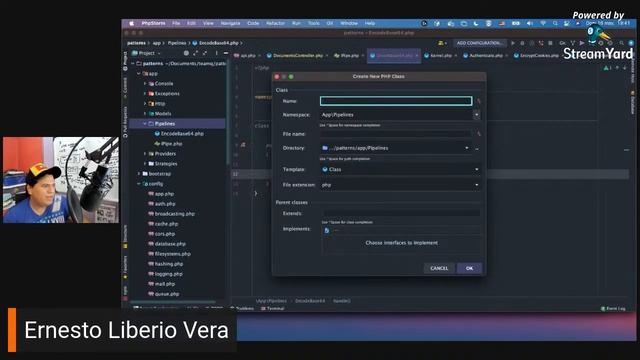Collapse the Pipelines folder

(145, 124)
